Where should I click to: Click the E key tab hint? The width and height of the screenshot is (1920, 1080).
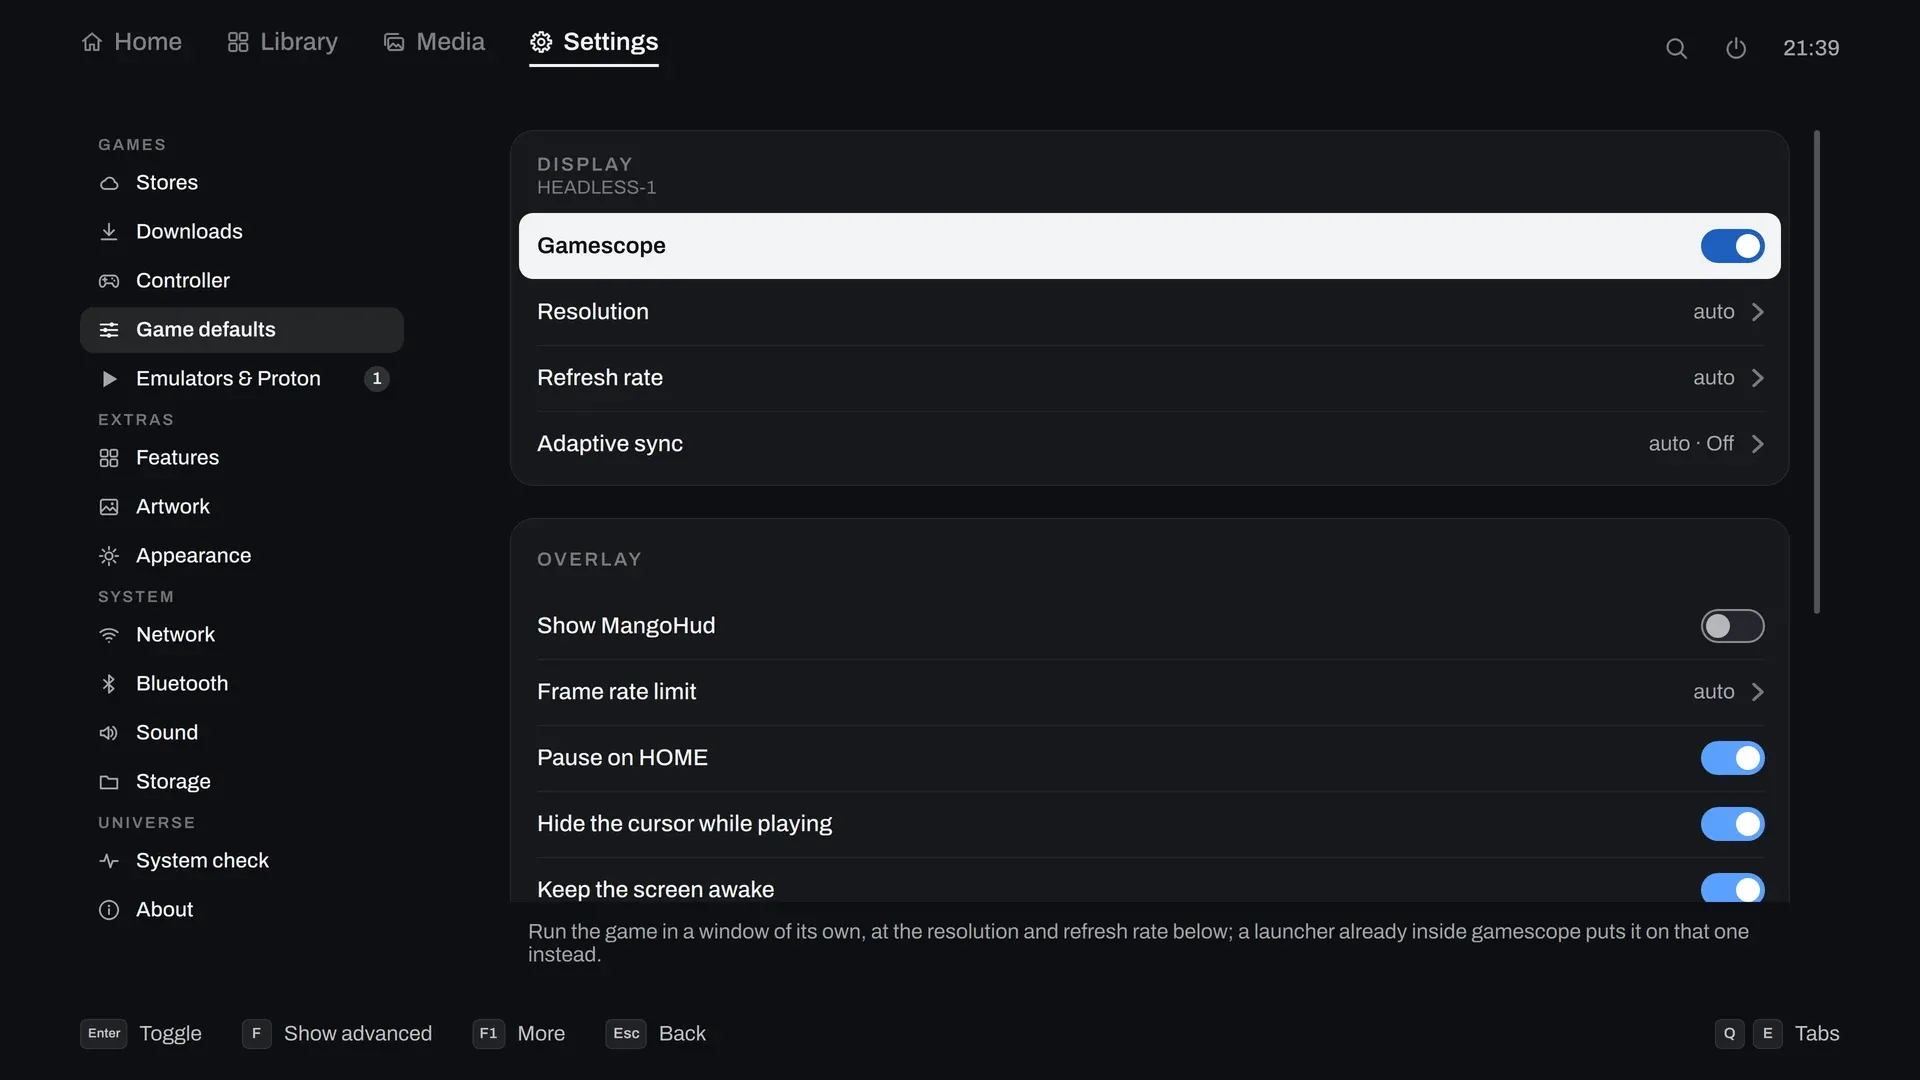(x=1768, y=1034)
